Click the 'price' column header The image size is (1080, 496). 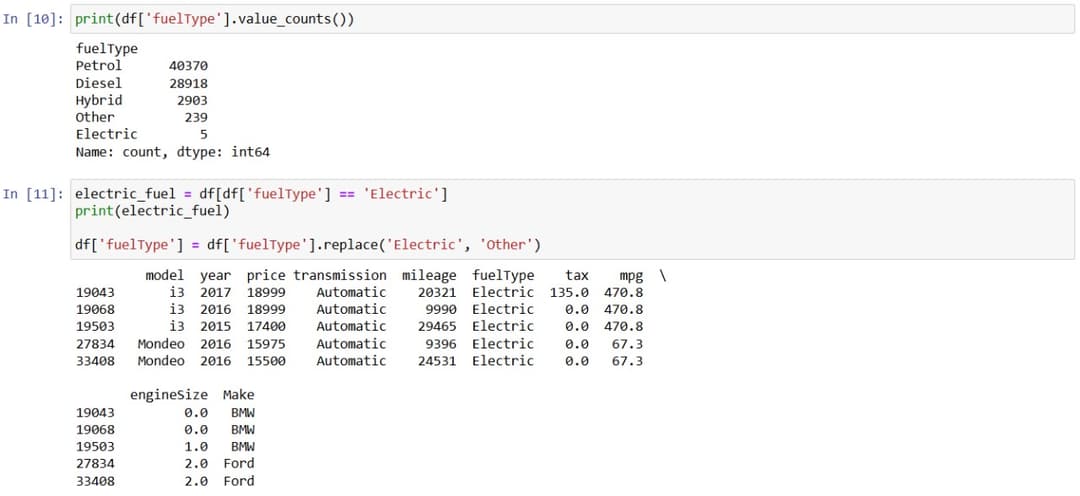(x=266, y=276)
